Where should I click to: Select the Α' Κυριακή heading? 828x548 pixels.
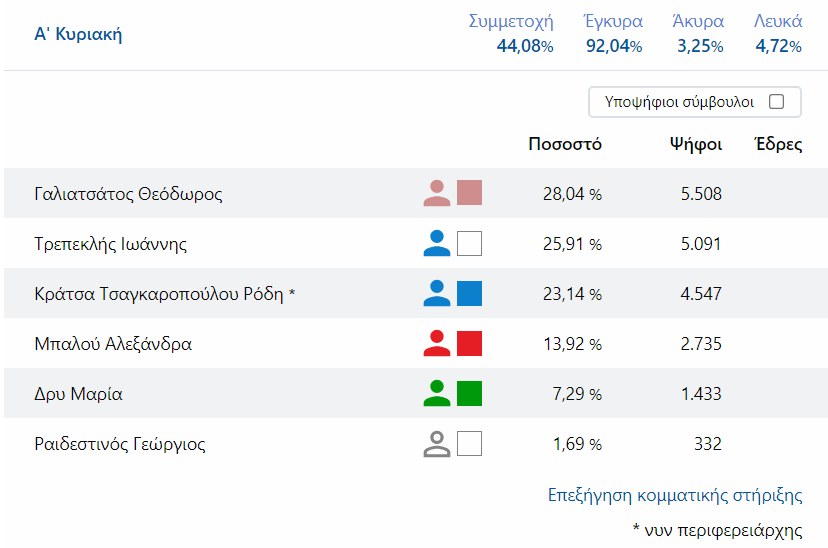click(78, 35)
